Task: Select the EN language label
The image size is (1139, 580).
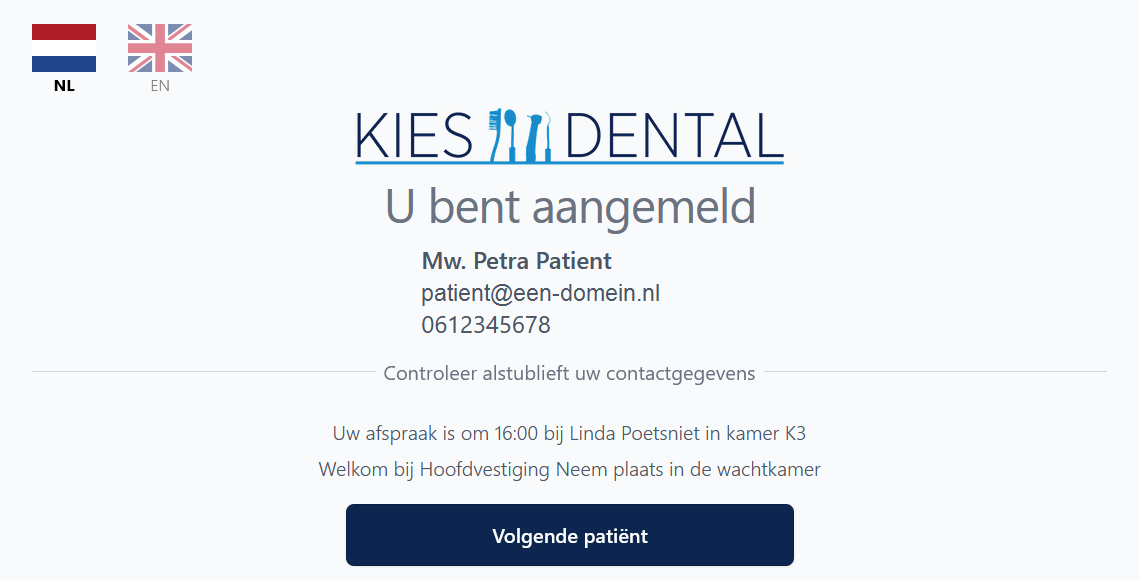Action: coord(160,86)
